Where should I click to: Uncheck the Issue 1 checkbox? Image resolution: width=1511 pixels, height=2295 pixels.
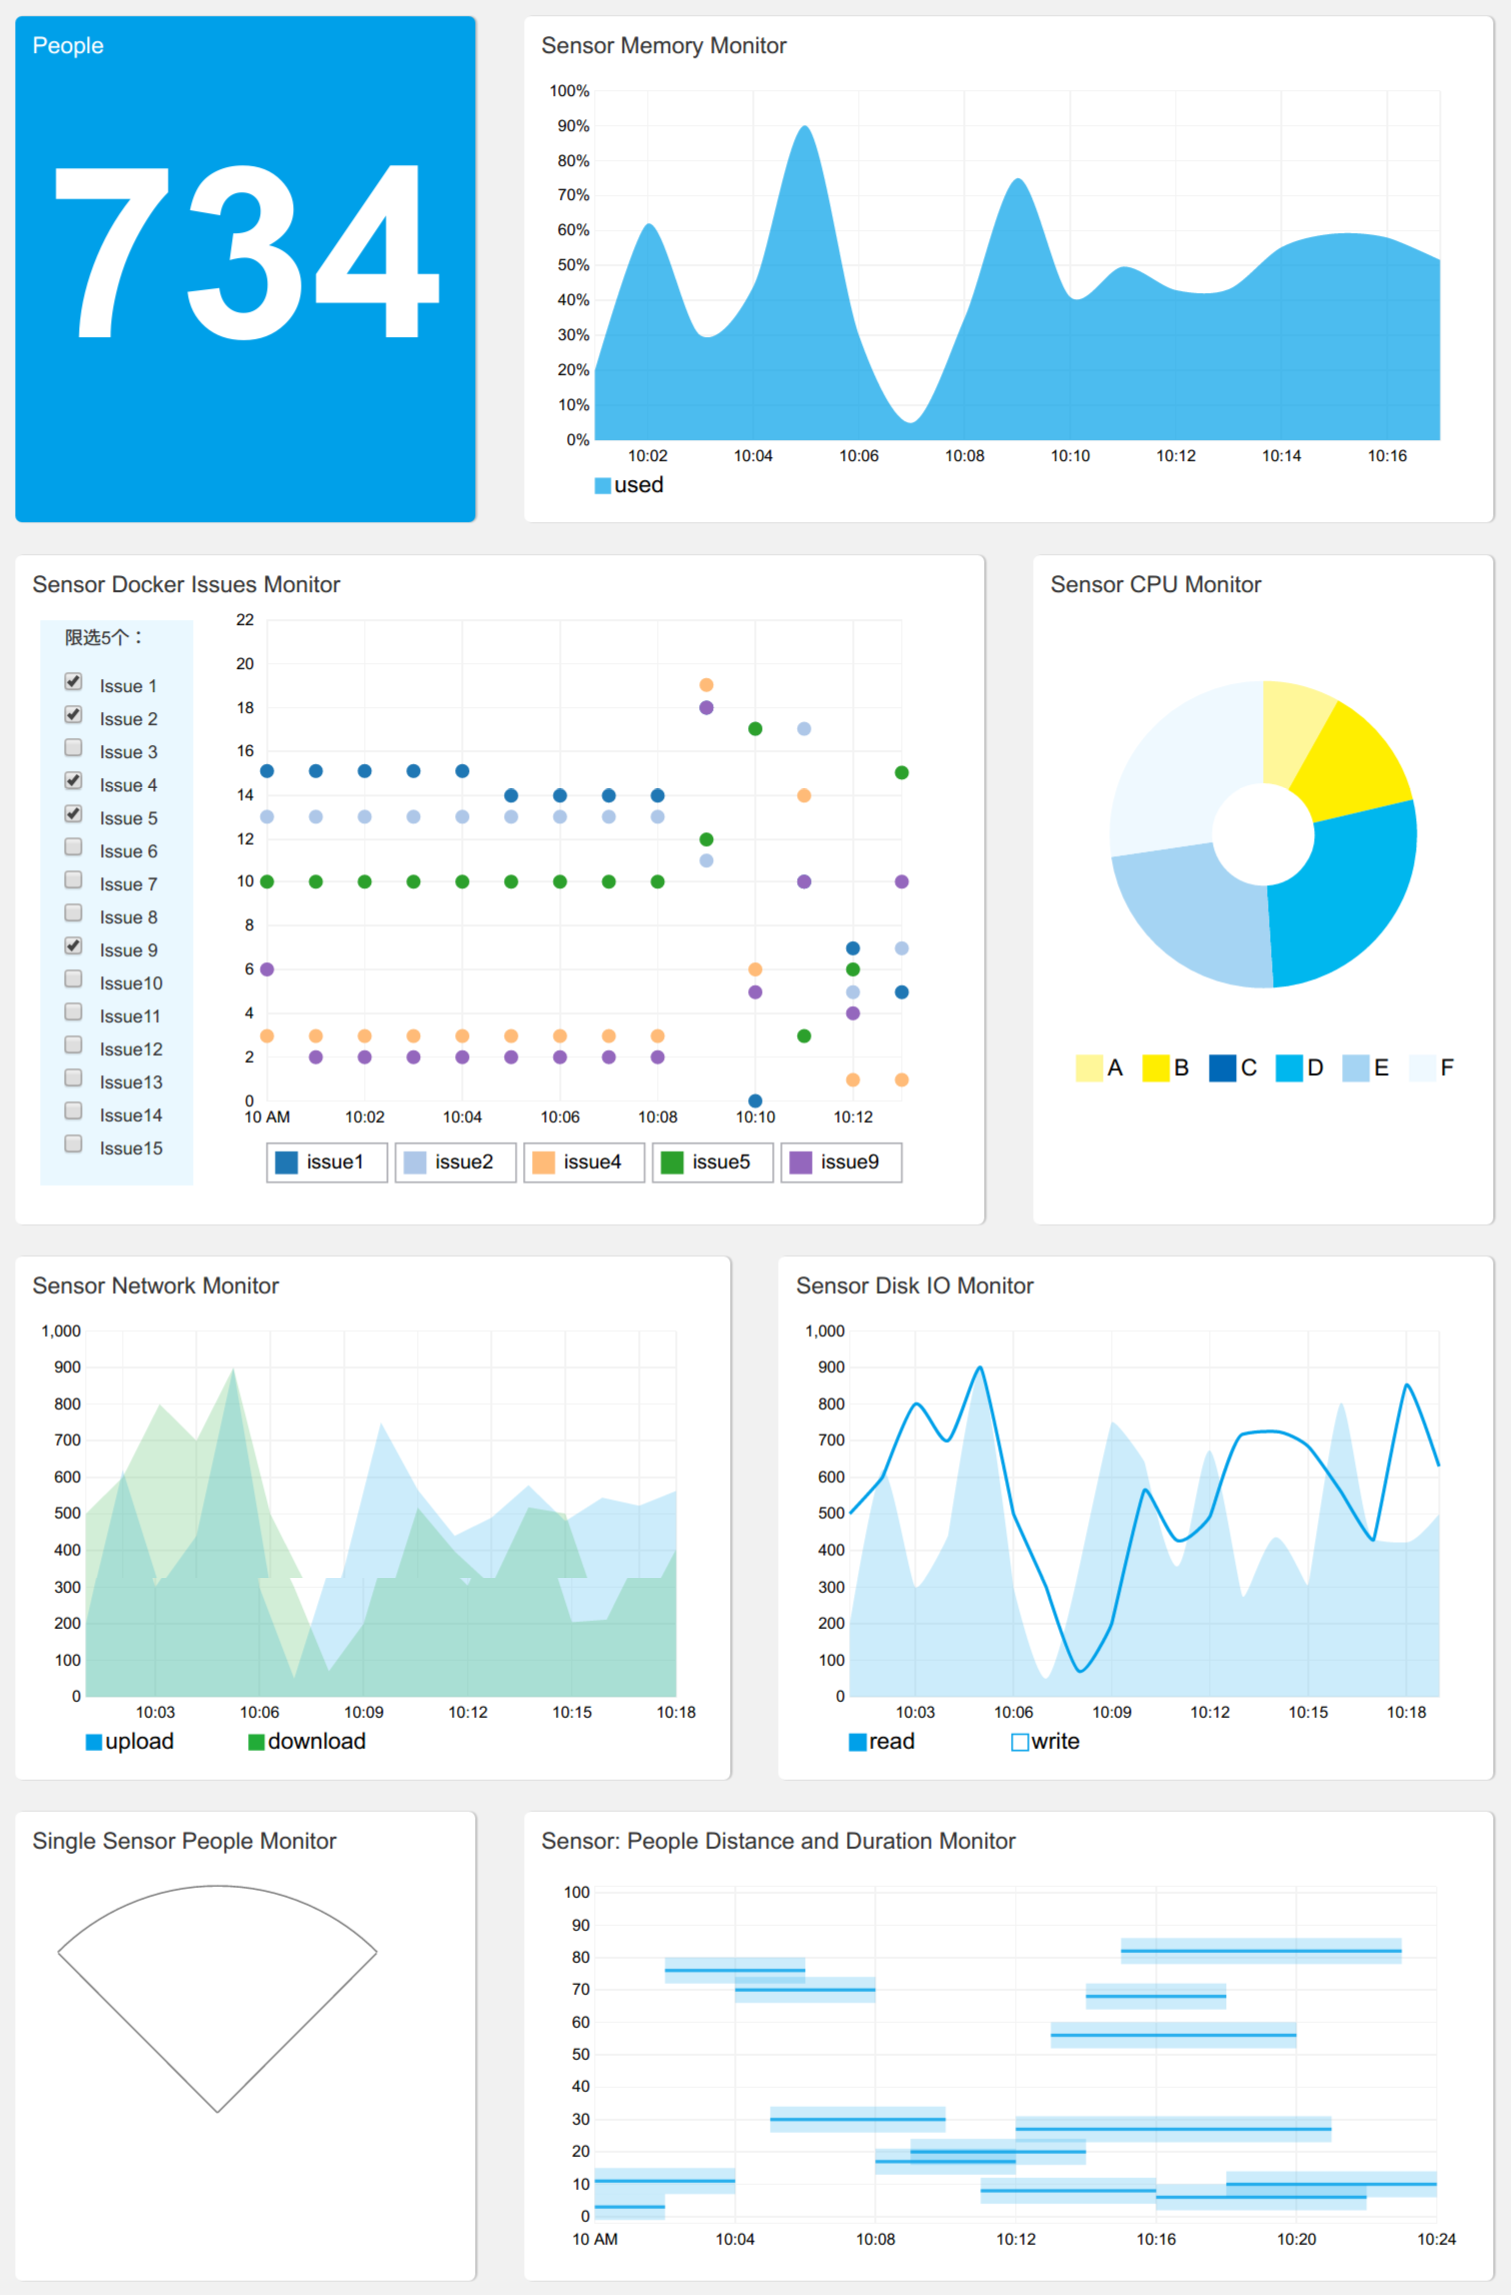pos(73,682)
